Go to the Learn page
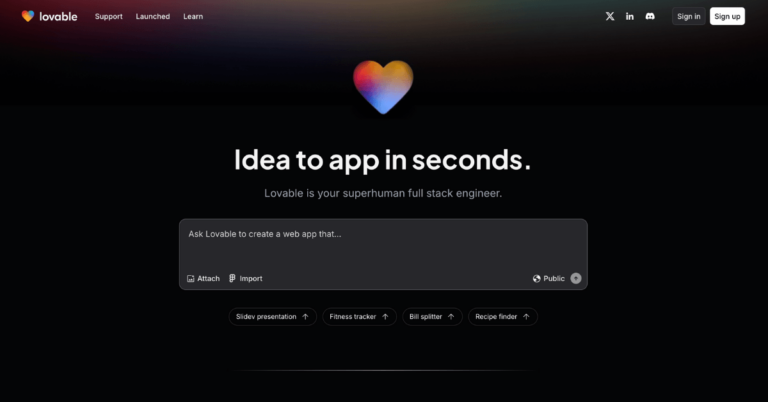The image size is (768, 402). click(x=193, y=16)
